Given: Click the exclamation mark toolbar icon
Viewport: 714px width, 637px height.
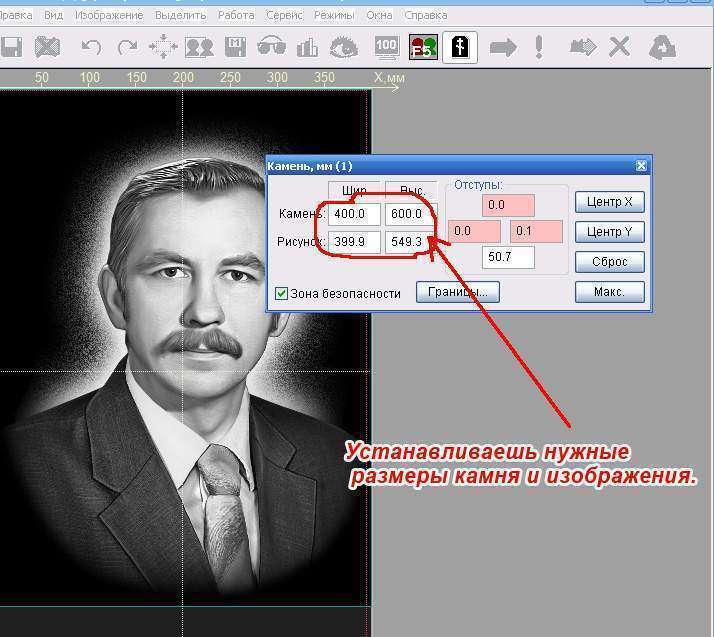Looking at the screenshot, I should click(539, 47).
